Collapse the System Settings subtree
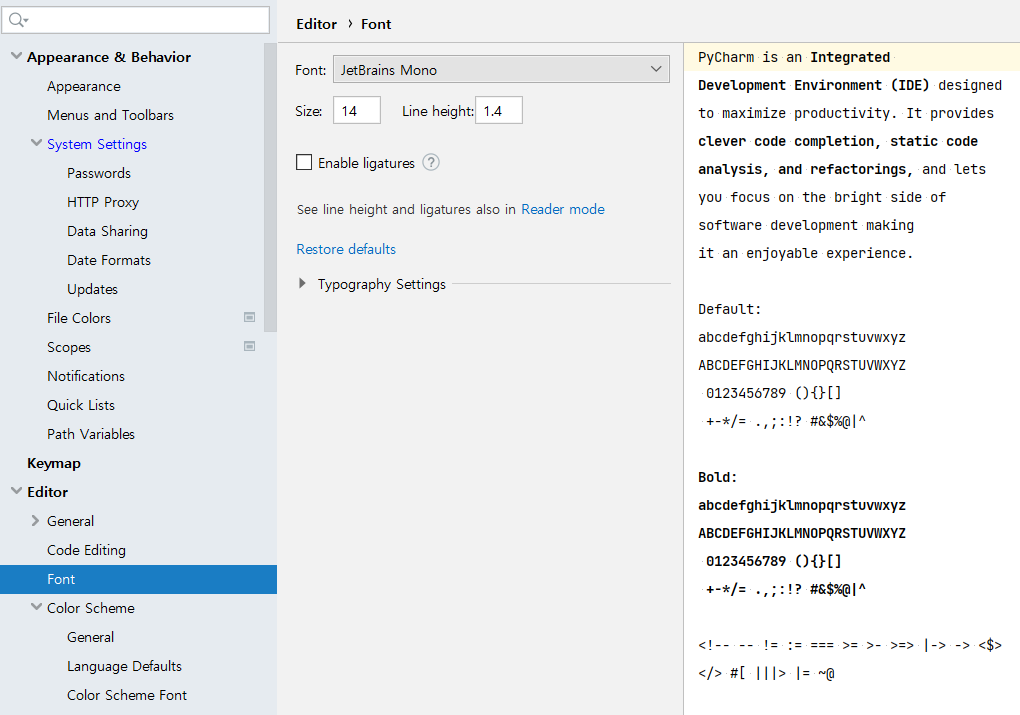This screenshot has width=1020, height=715. pos(36,143)
